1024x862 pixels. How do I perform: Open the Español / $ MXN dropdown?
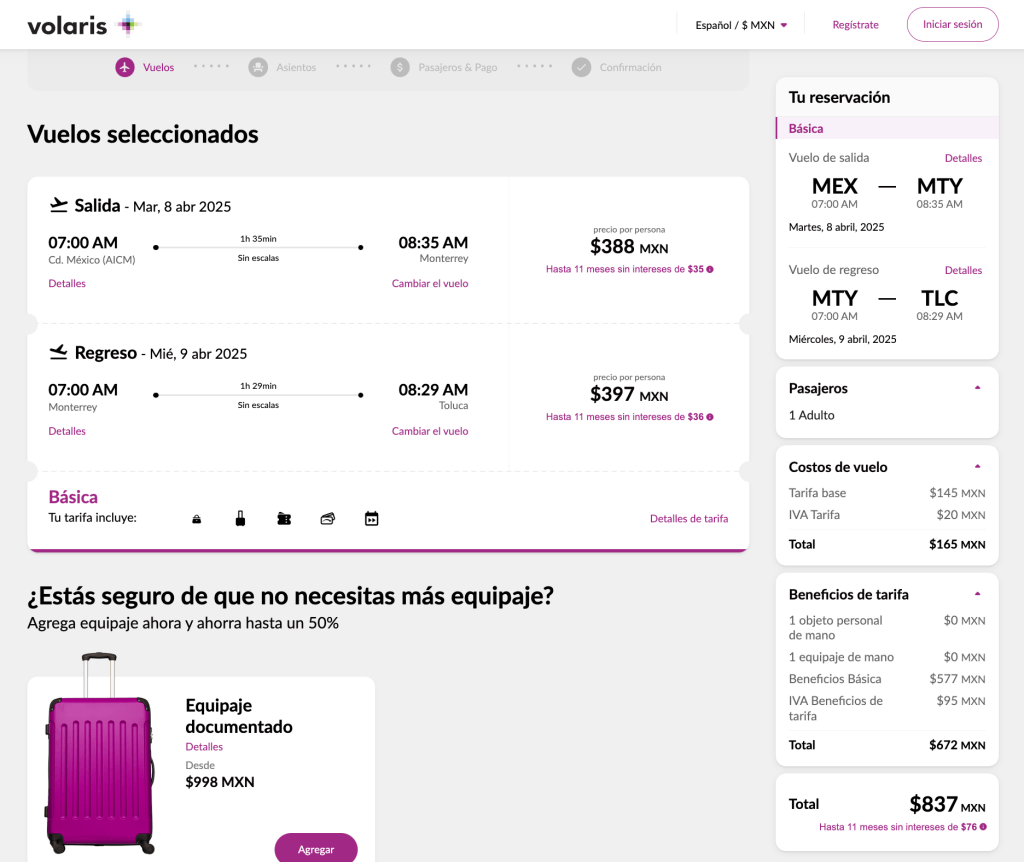(741, 25)
